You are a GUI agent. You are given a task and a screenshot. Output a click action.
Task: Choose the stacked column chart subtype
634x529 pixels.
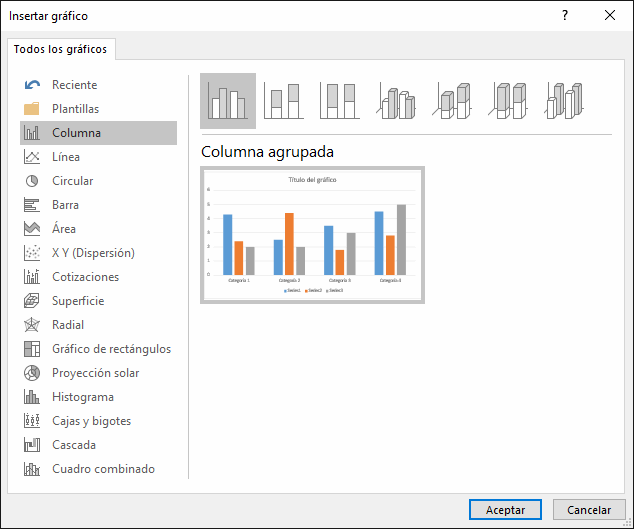pos(284,101)
